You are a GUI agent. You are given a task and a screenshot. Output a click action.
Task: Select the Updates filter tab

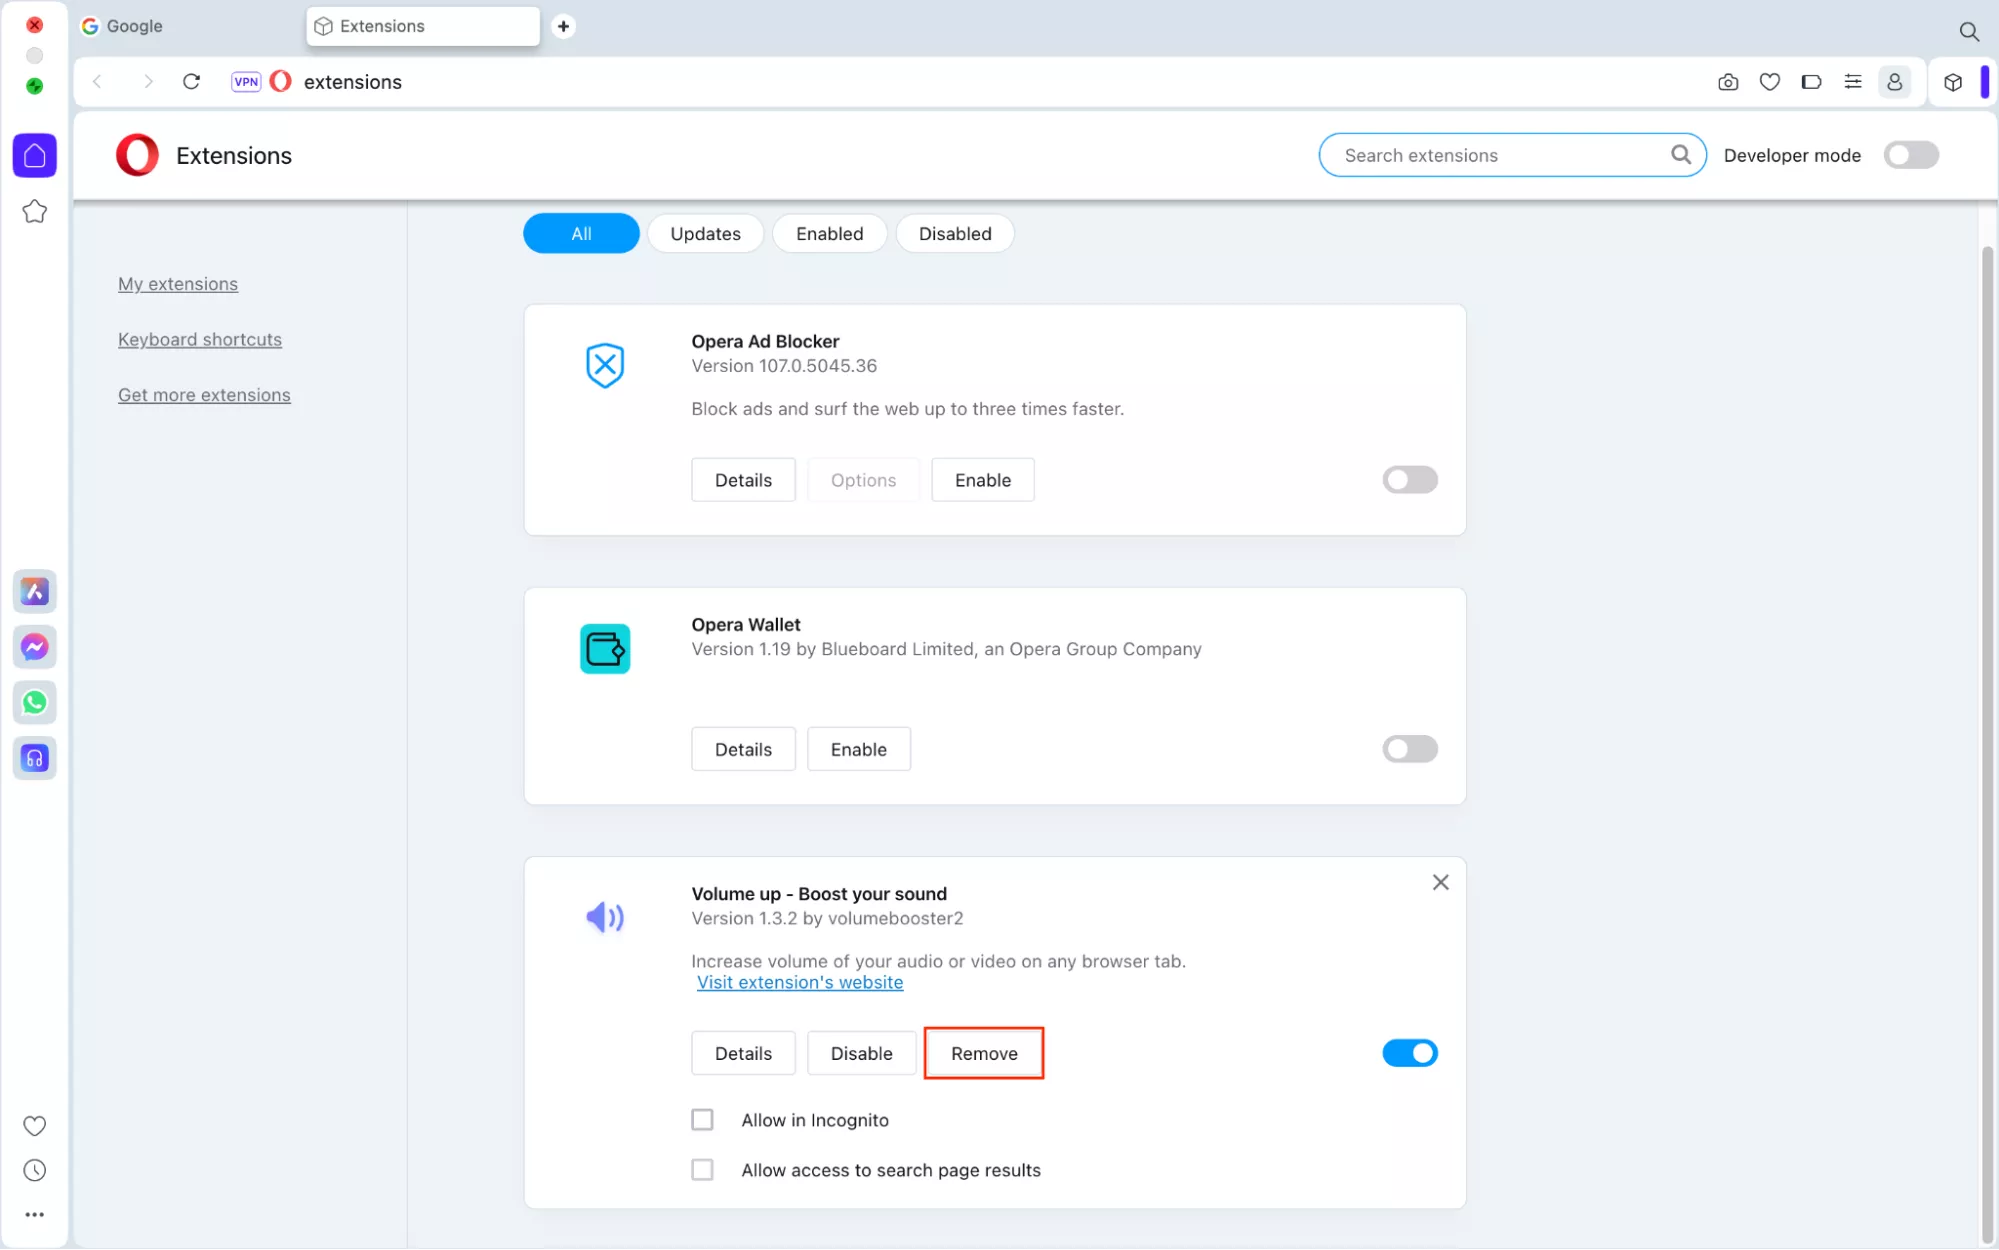(706, 233)
